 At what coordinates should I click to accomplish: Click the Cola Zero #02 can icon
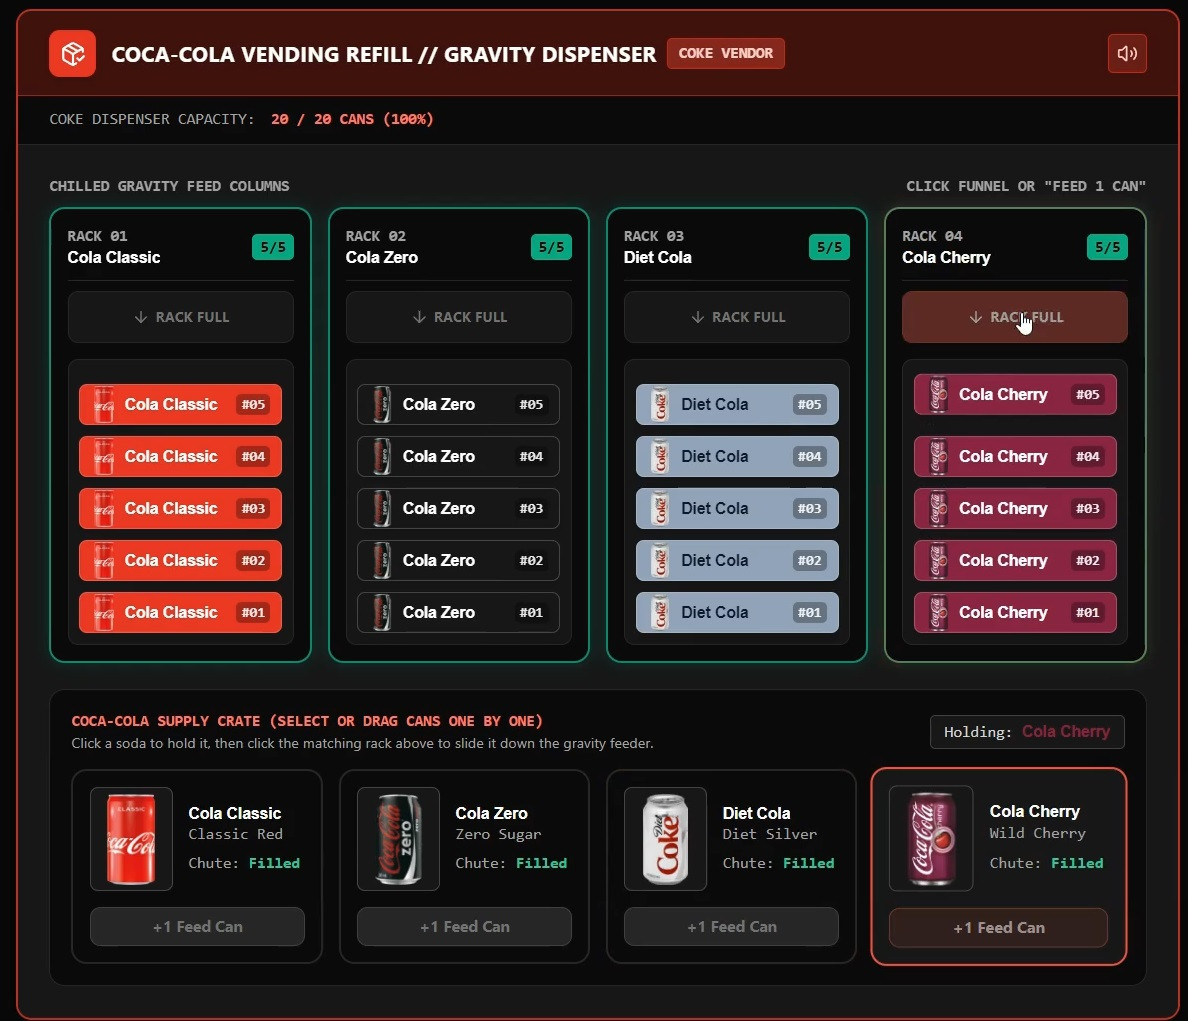[x=383, y=560]
